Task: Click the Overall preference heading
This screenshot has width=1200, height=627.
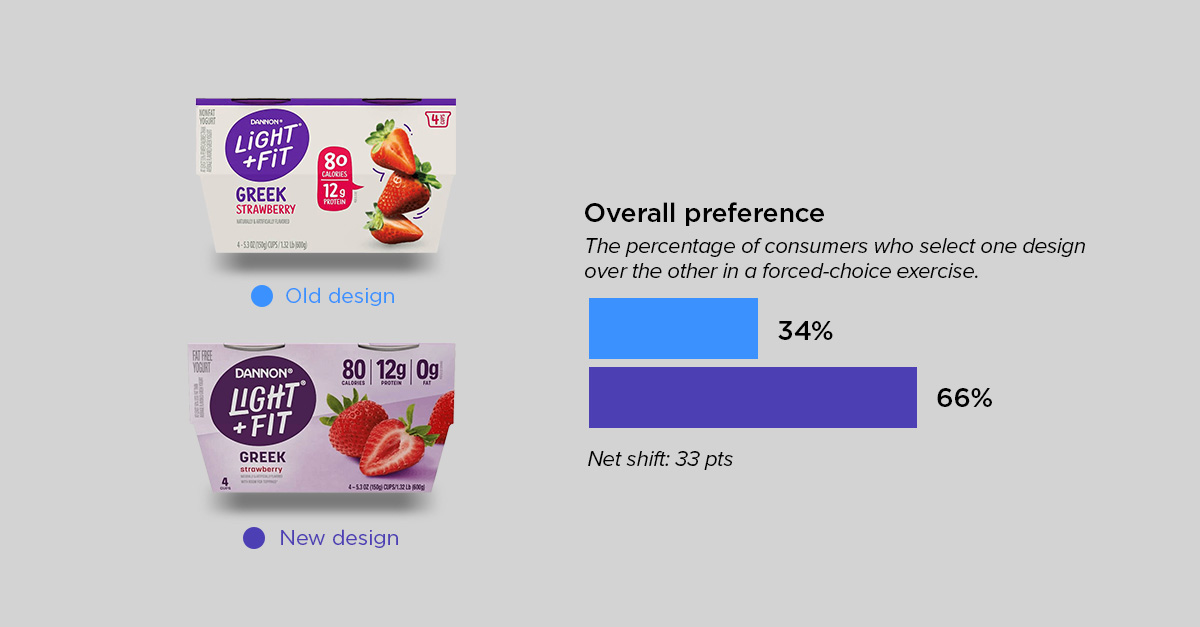Action: click(704, 213)
